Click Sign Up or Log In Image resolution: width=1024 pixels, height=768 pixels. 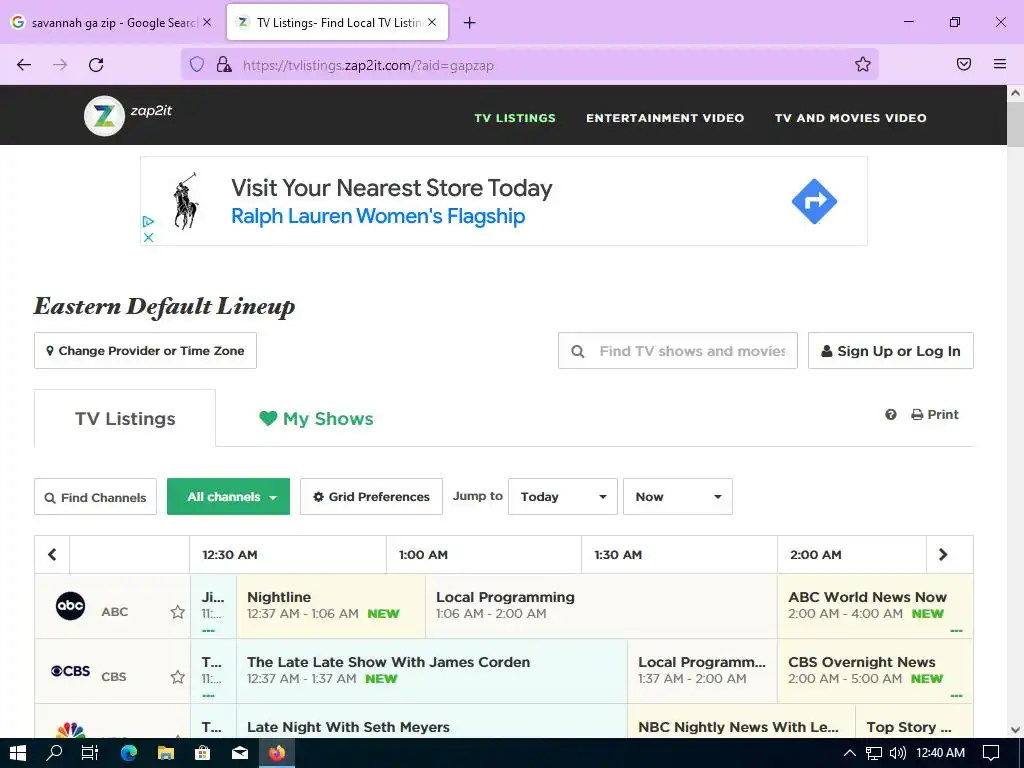click(891, 351)
